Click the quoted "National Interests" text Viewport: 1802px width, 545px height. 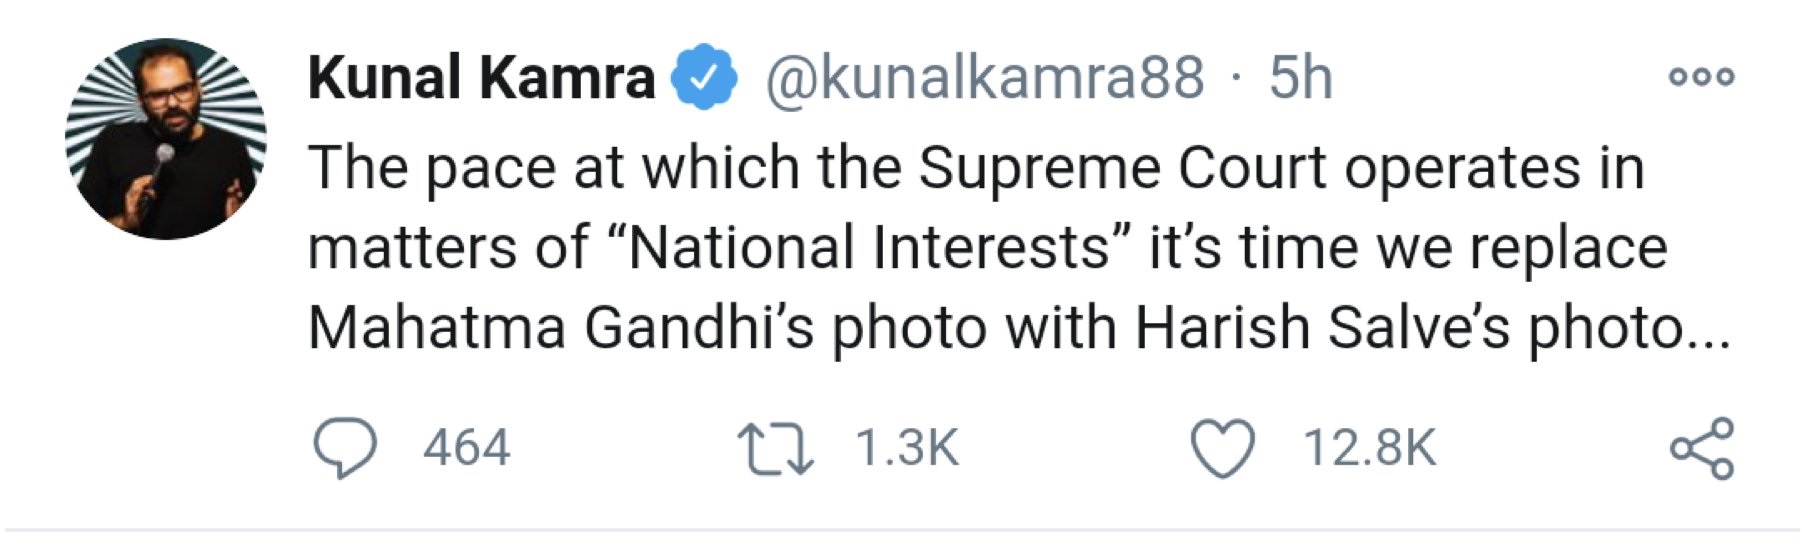(870, 247)
